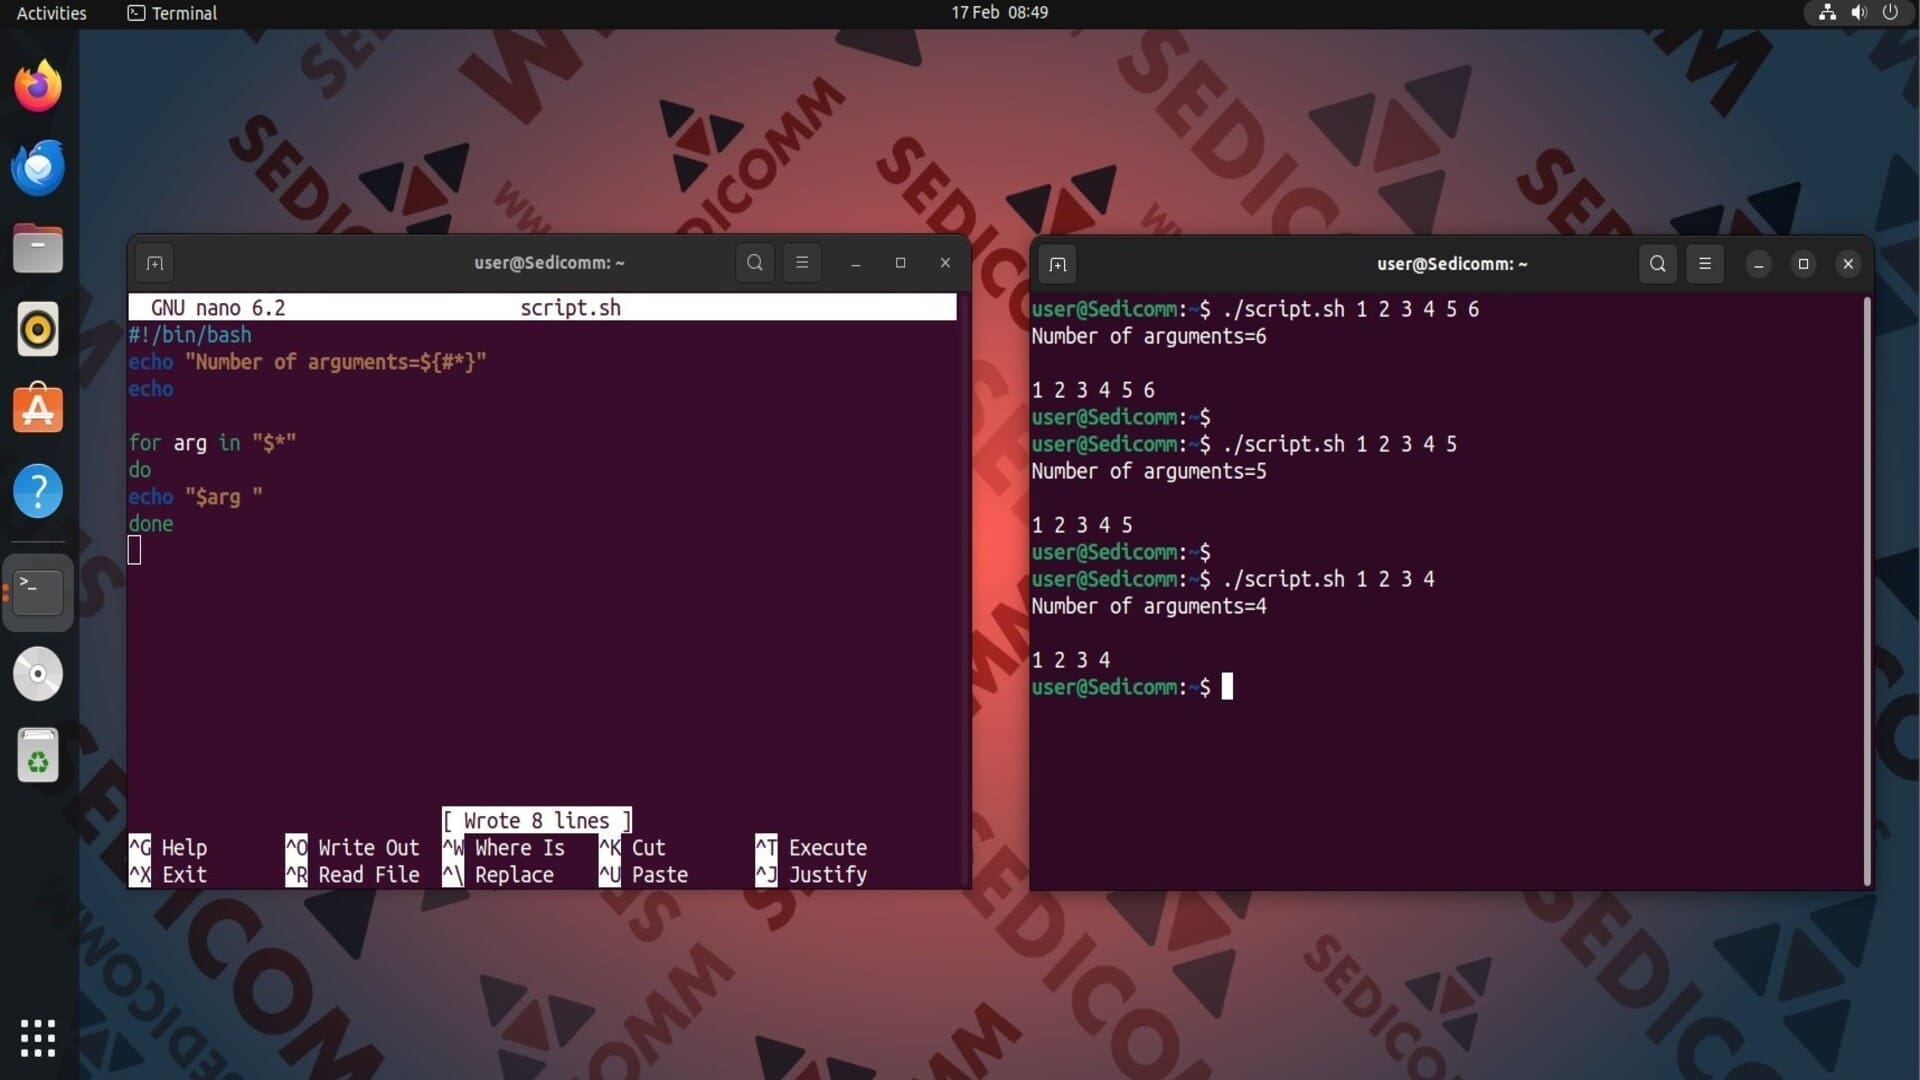Click search icon in left terminal window

click(x=755, y=263)
